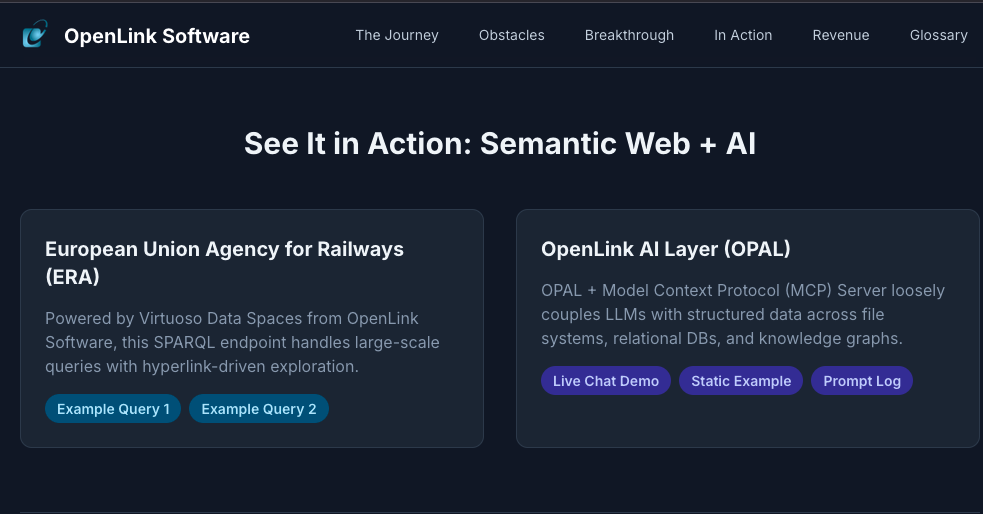
Task: View the Prompt Log
Action: (x=862, y=380)
